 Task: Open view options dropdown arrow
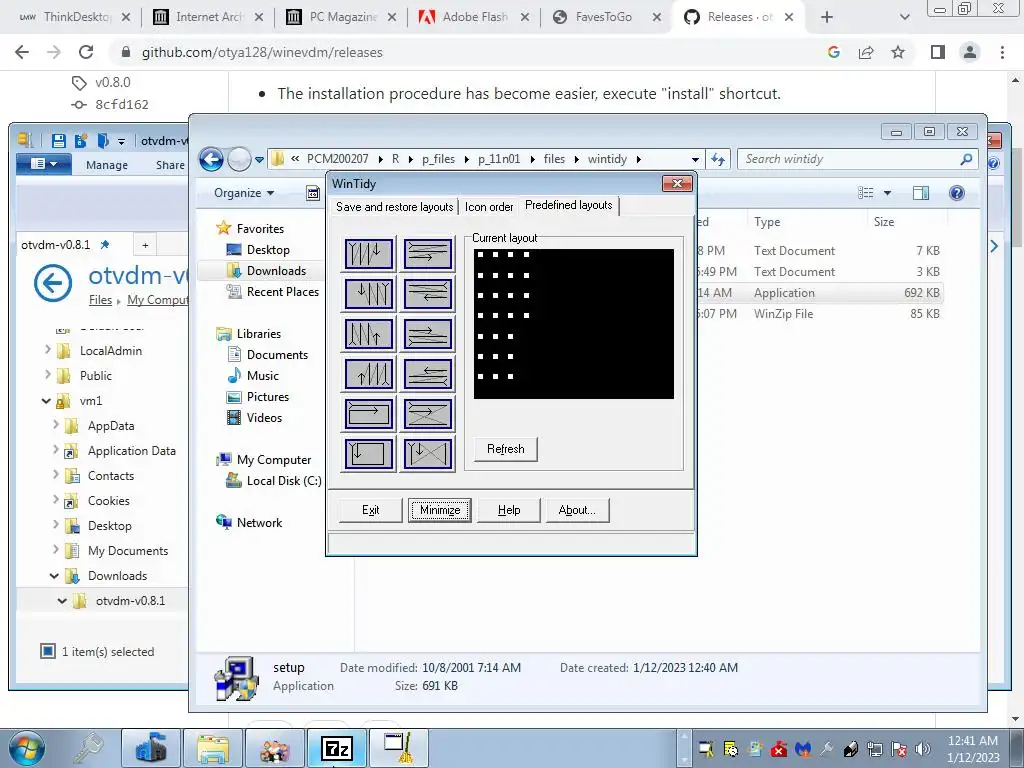coord(888,193)
